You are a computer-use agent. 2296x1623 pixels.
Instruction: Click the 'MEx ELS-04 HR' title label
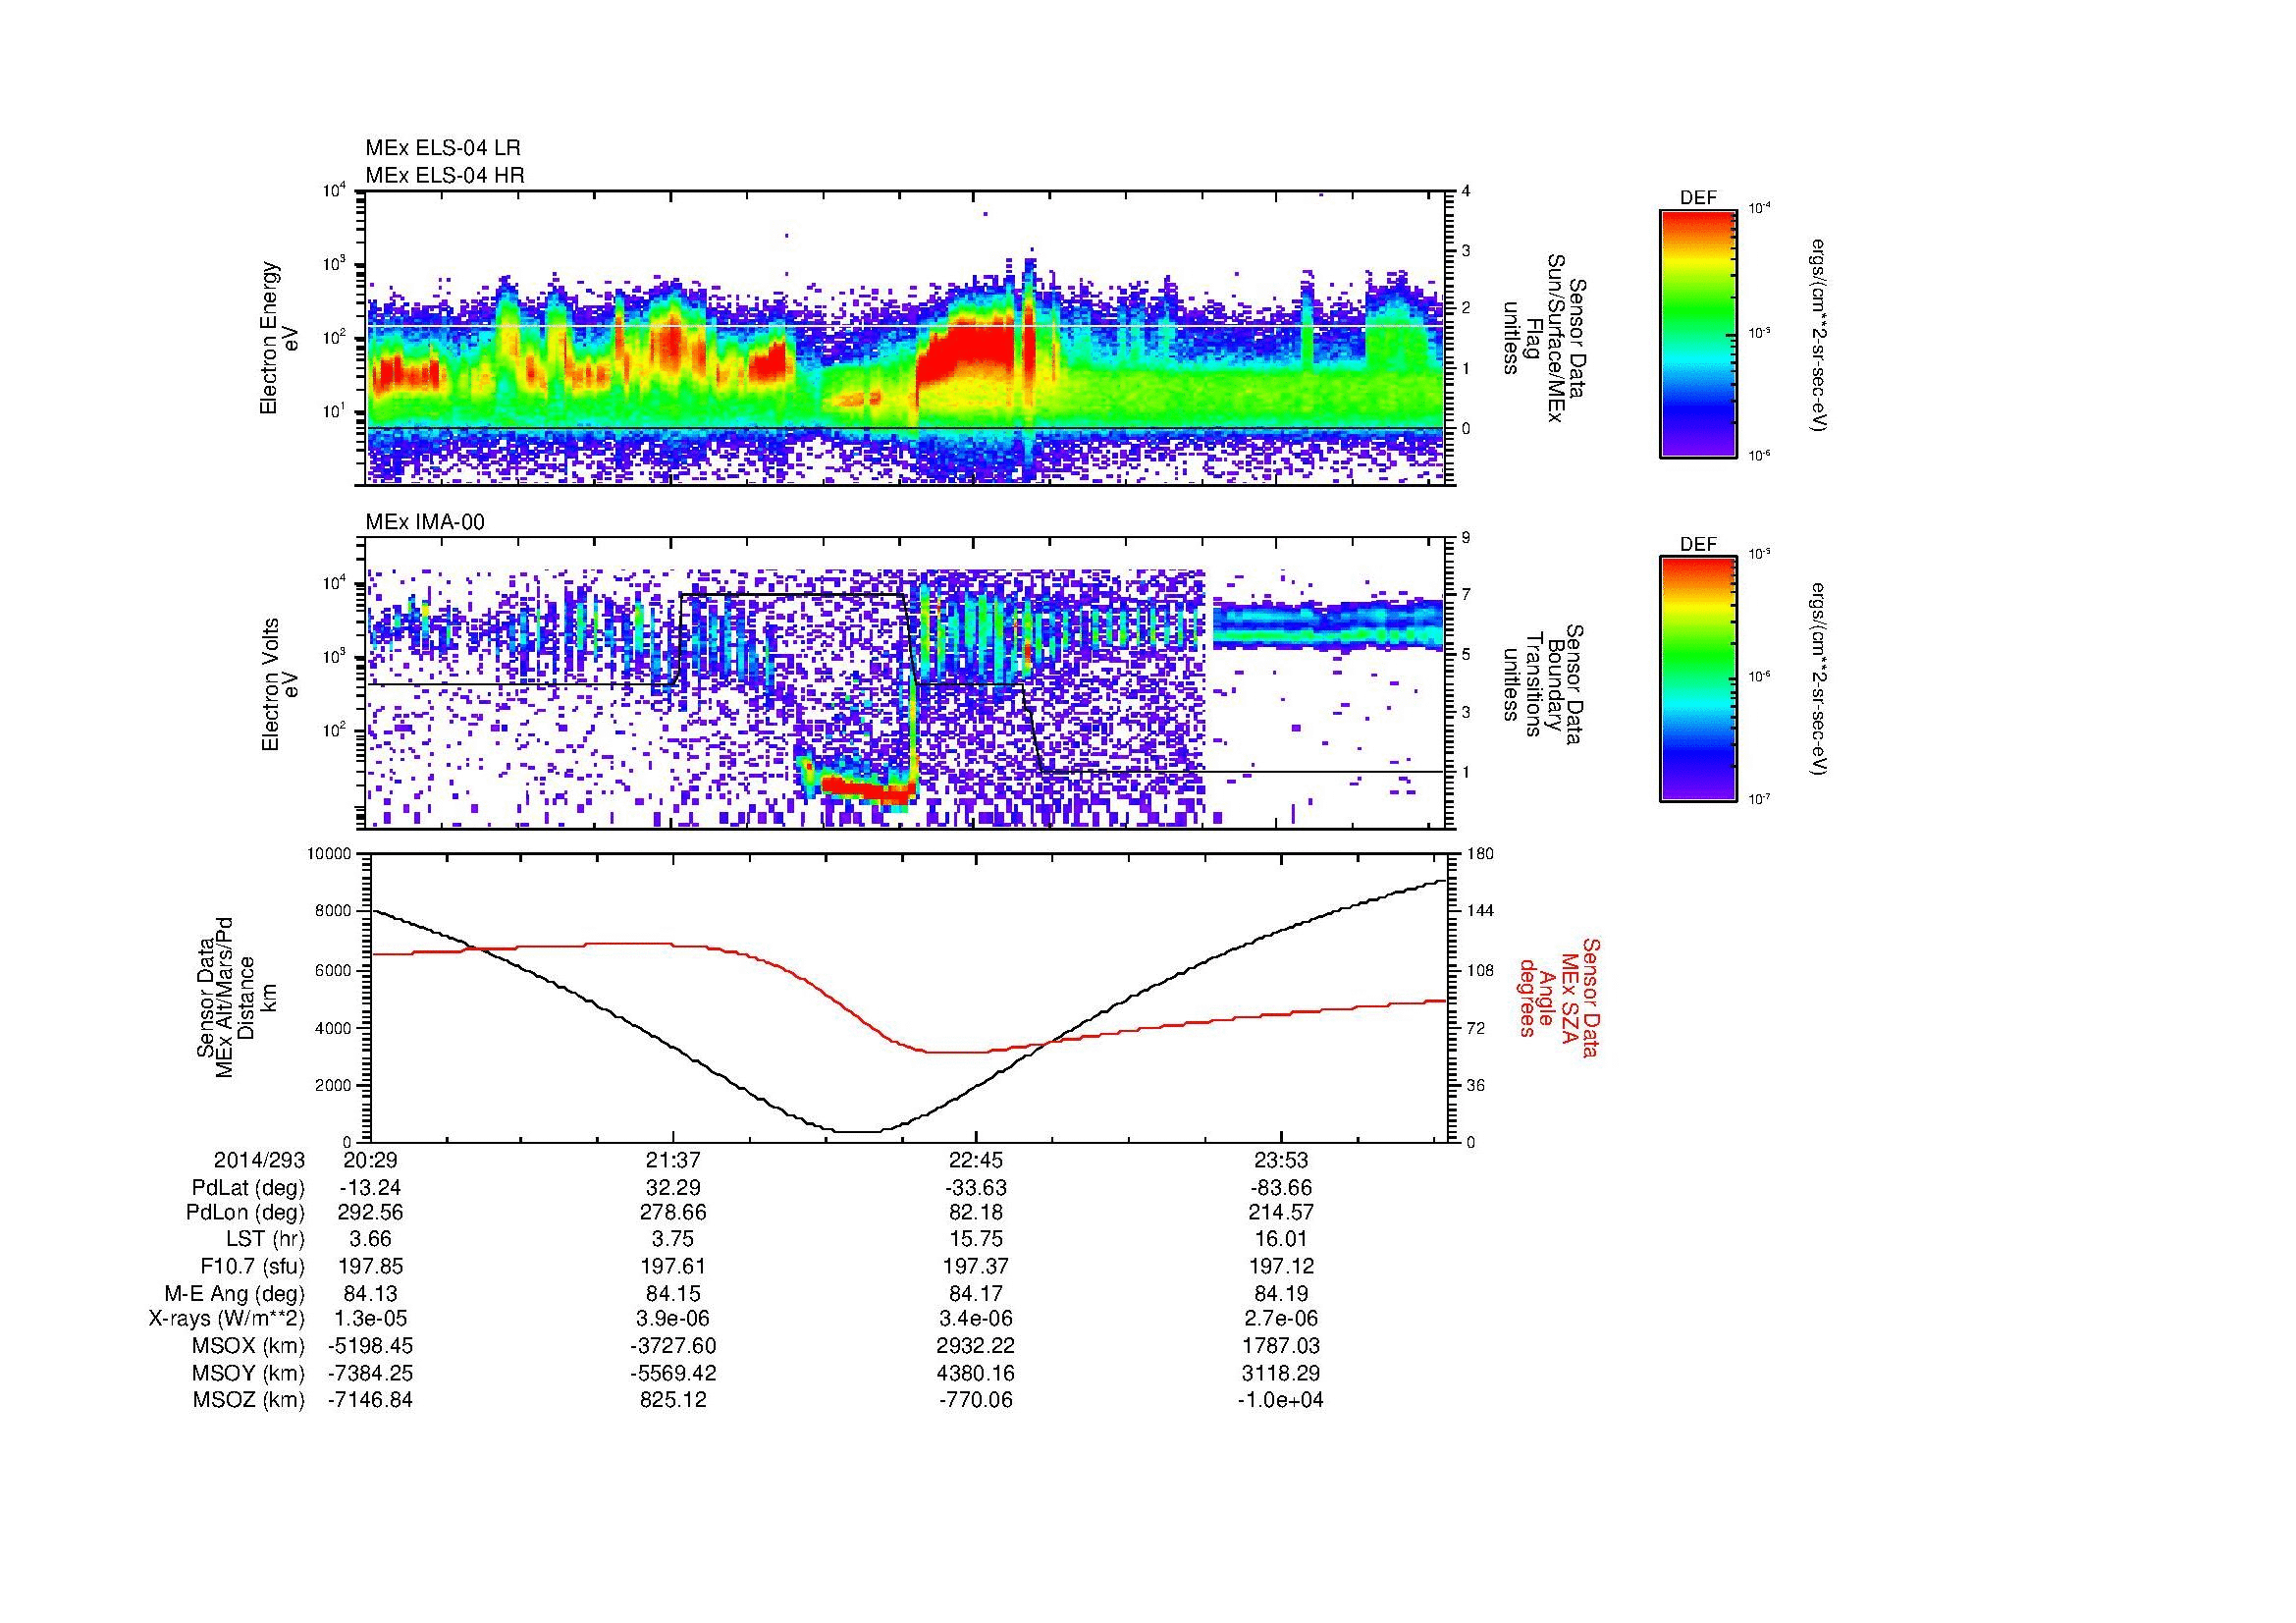pos(445,176)
